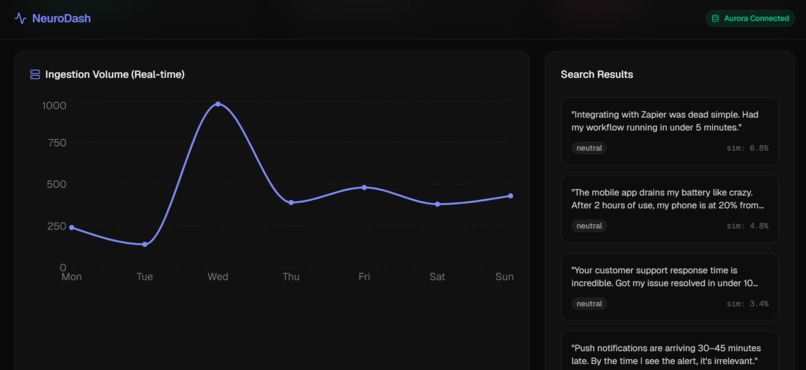Click the Wed x-axis label
Viewport: 806px width, 370px height.
tap(218, 277)
